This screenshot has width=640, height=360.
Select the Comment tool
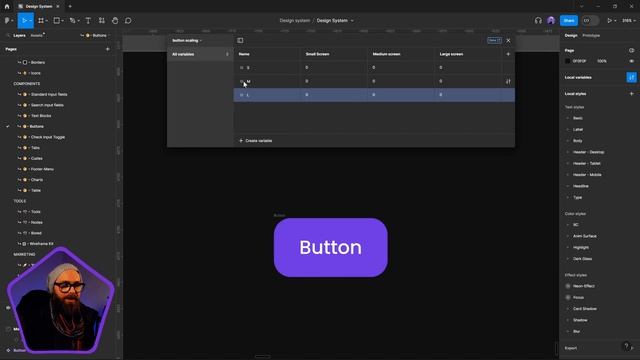(x=128, y=20)
